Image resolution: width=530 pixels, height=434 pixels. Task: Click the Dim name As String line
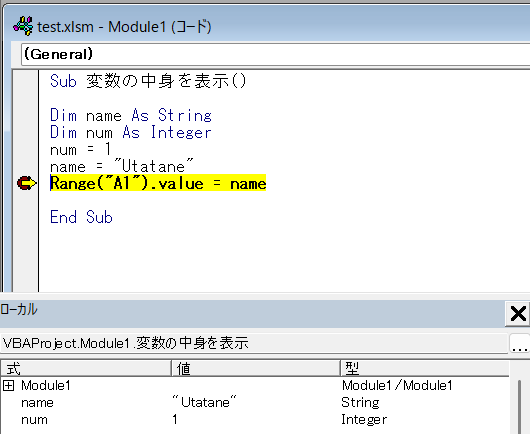pyautogui.click(x=131, y=115)
